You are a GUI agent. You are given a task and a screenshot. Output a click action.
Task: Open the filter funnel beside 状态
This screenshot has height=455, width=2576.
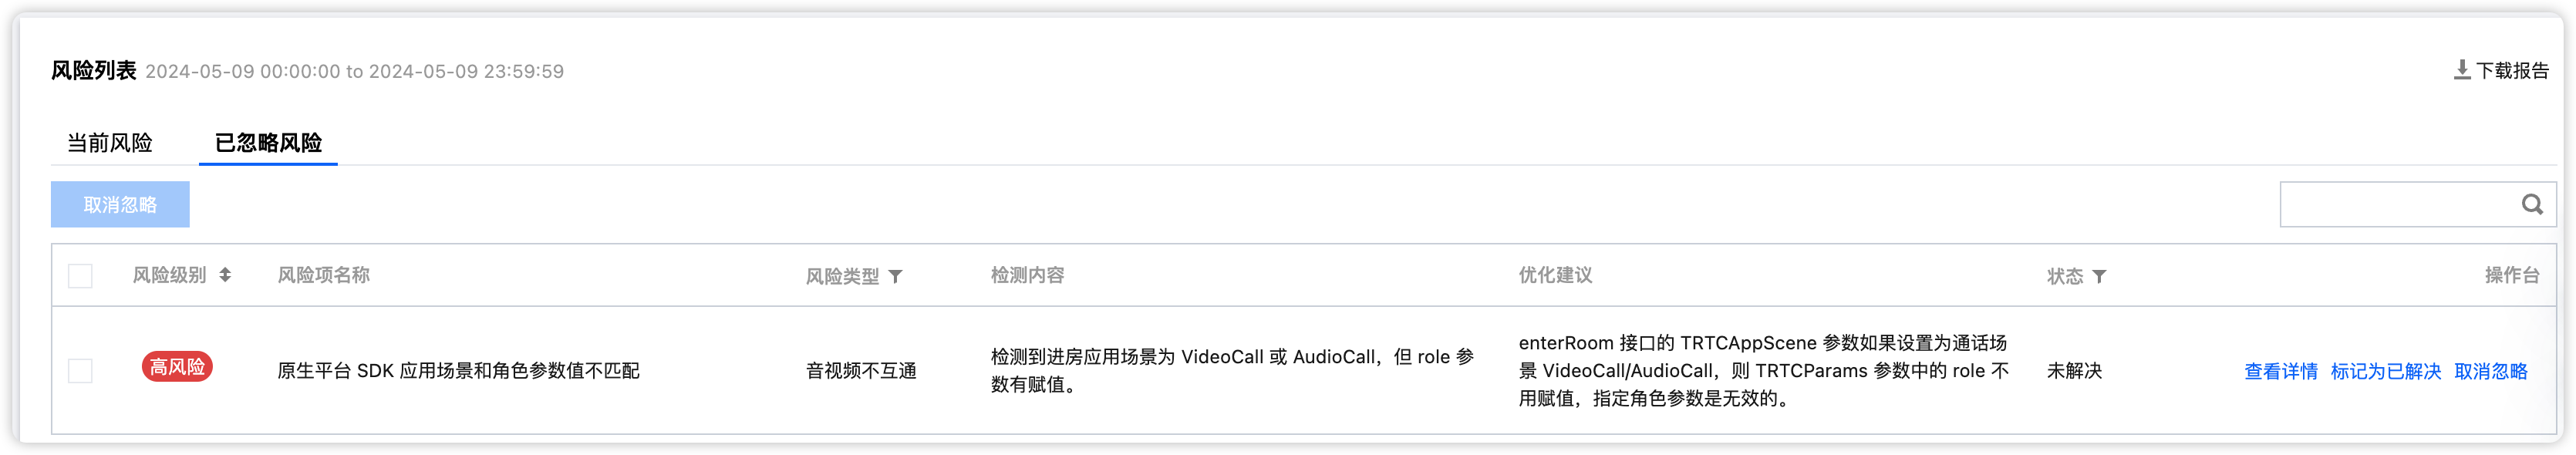tap(2099, 277)
